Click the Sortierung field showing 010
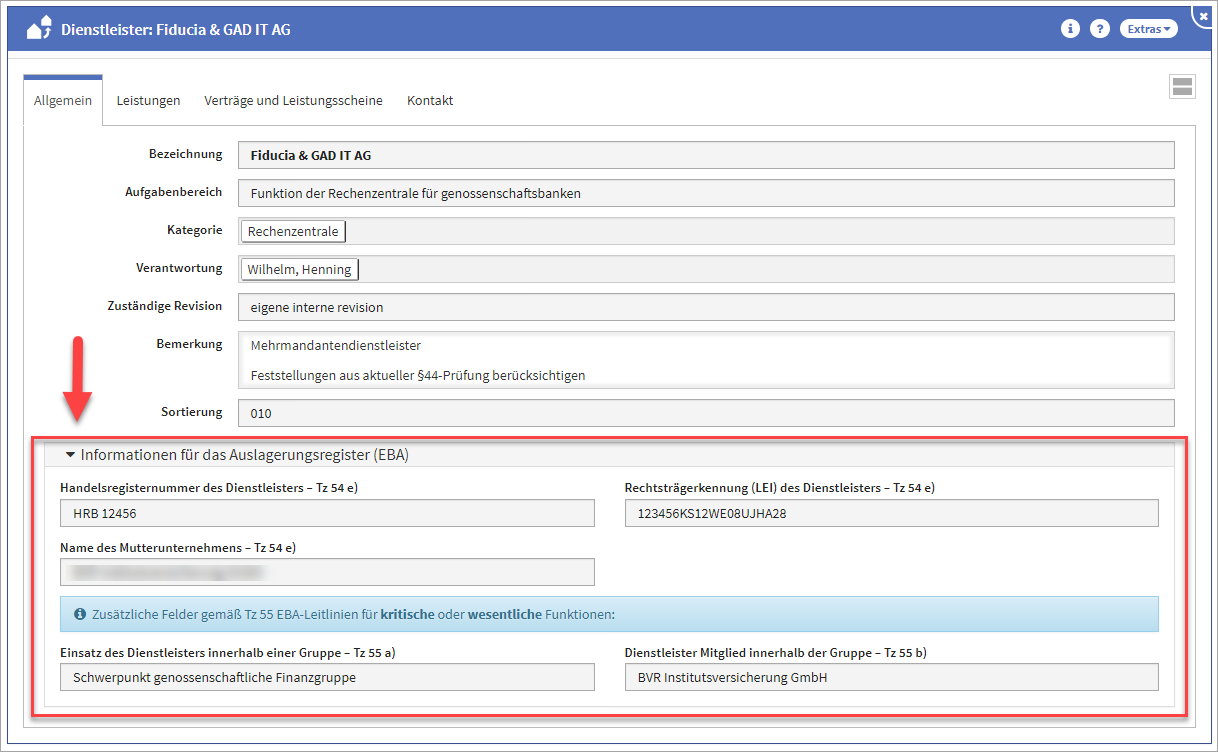 705,413
